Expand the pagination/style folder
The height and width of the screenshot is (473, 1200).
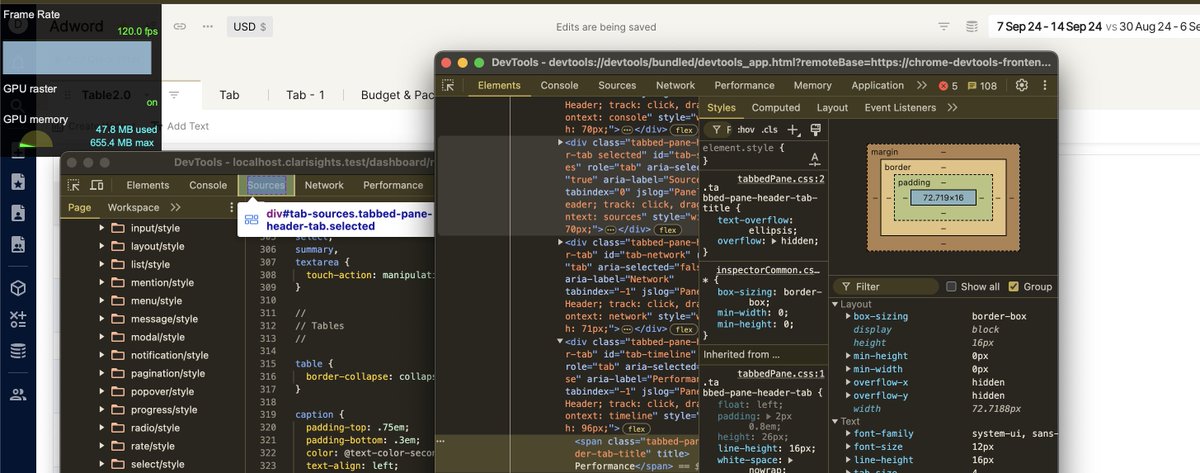click(x=102, y=374)
